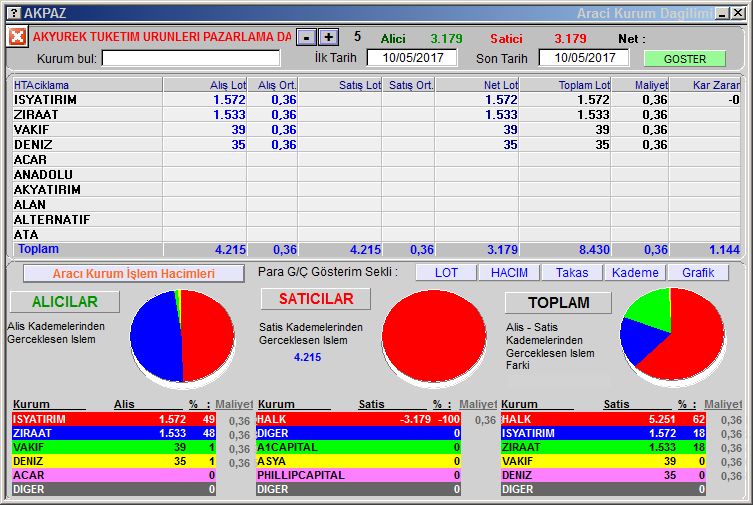This screenshot has height=505, width=753.
Task: Click blue ISYATIRIM row in total list
Action: pos(603,433)
